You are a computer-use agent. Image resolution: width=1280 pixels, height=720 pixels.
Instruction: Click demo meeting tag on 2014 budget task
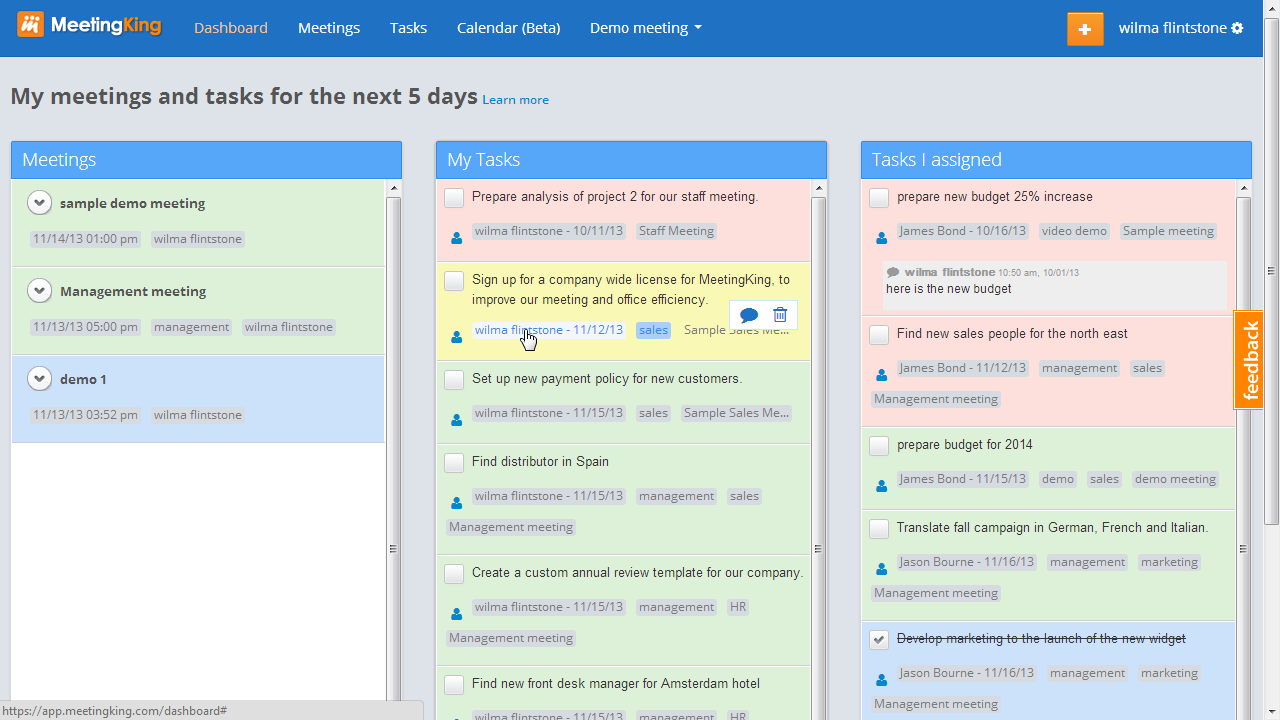[x=1175, y=479]
